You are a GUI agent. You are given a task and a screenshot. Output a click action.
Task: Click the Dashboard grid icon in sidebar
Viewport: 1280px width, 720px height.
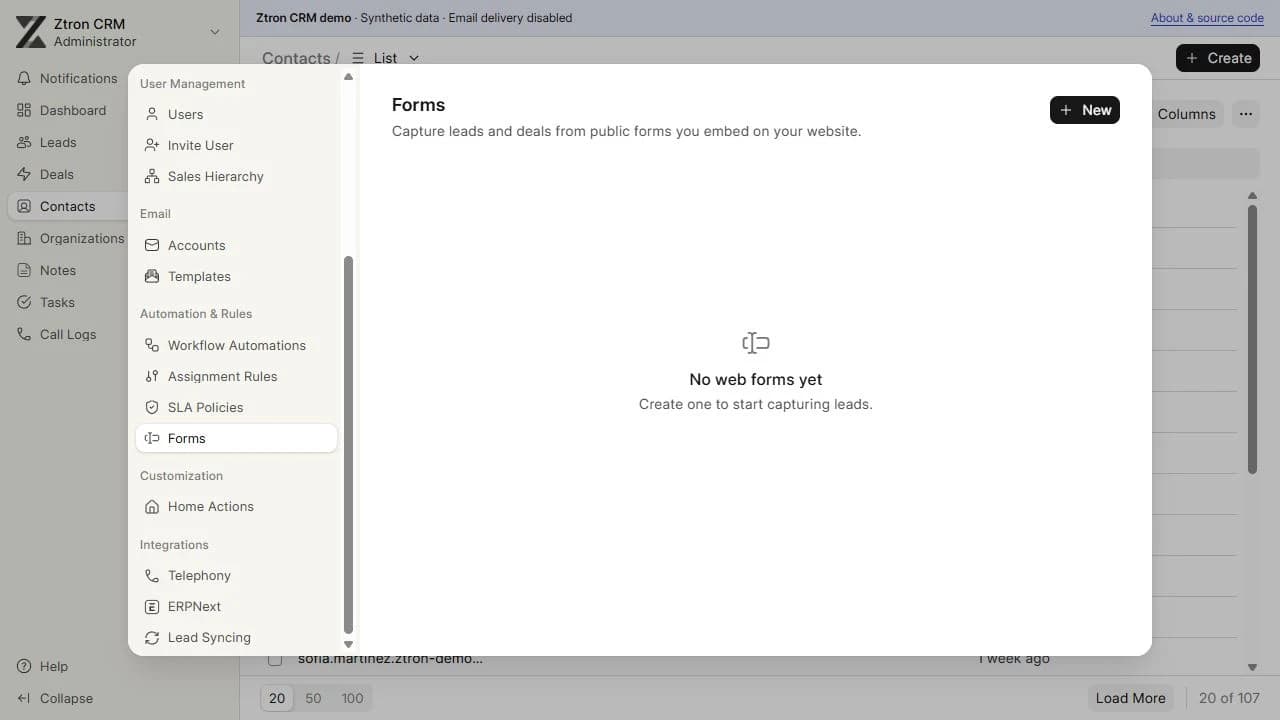click(24, 110)
